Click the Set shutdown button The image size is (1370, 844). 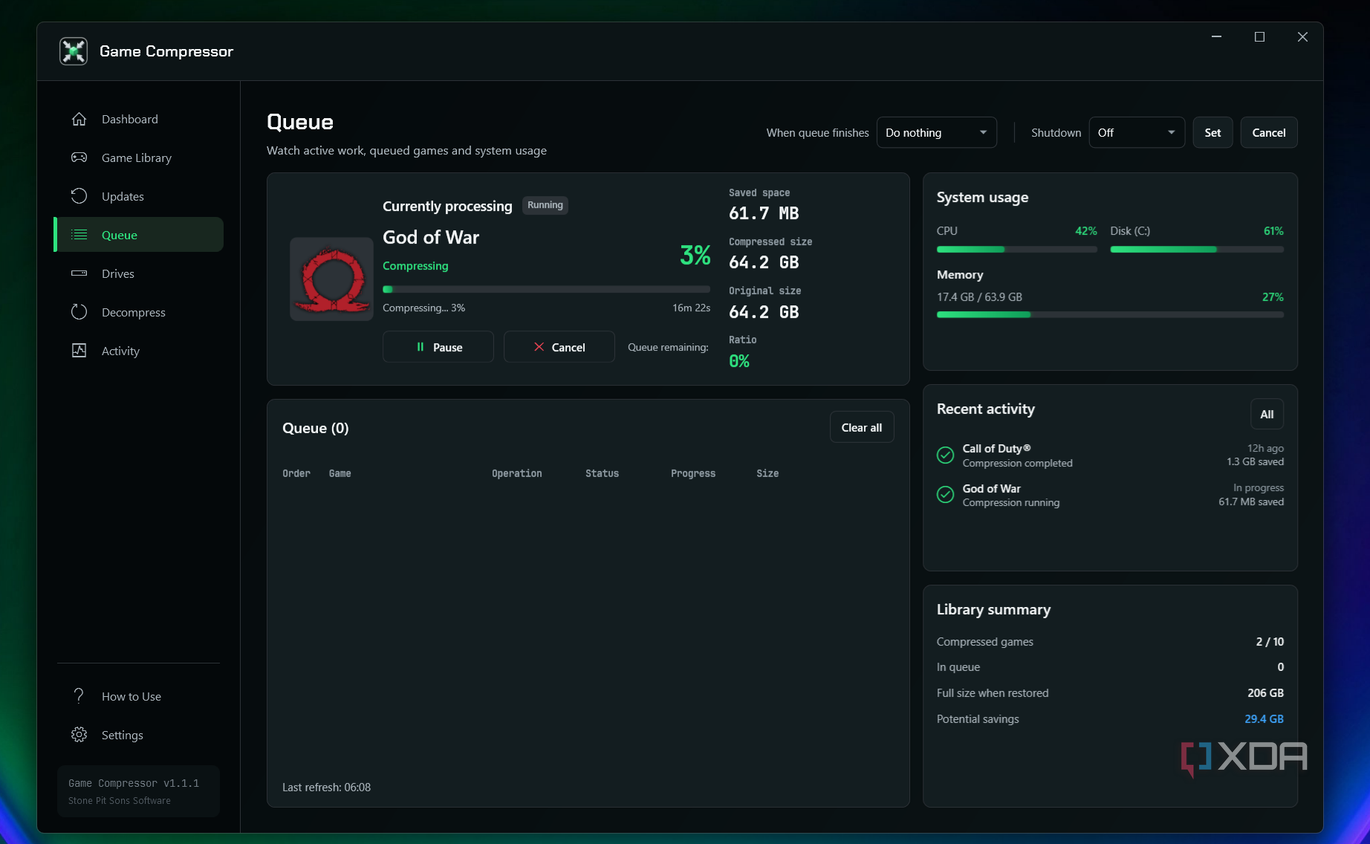(1213, 133)
